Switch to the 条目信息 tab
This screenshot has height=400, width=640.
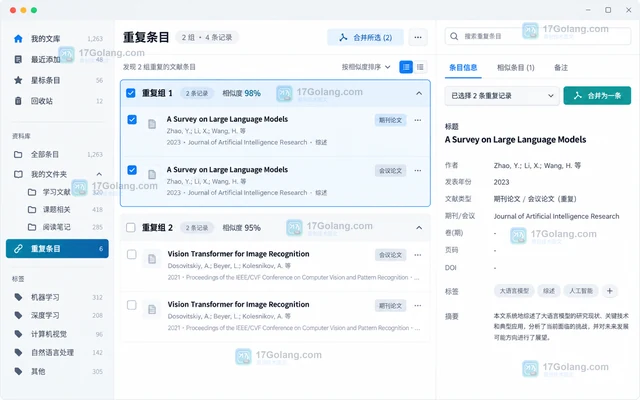[x=463, y=68]
